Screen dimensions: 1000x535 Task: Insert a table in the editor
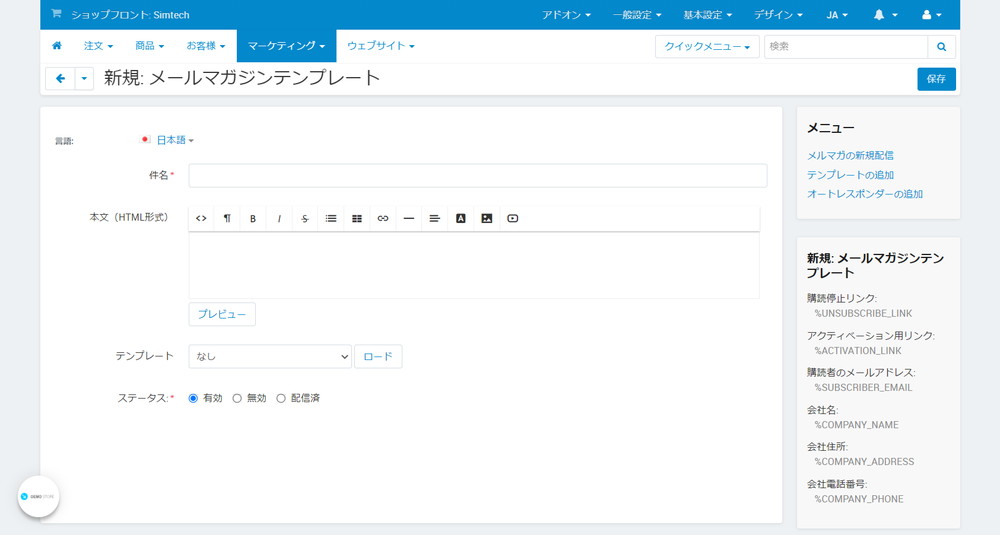click(357, 218)
